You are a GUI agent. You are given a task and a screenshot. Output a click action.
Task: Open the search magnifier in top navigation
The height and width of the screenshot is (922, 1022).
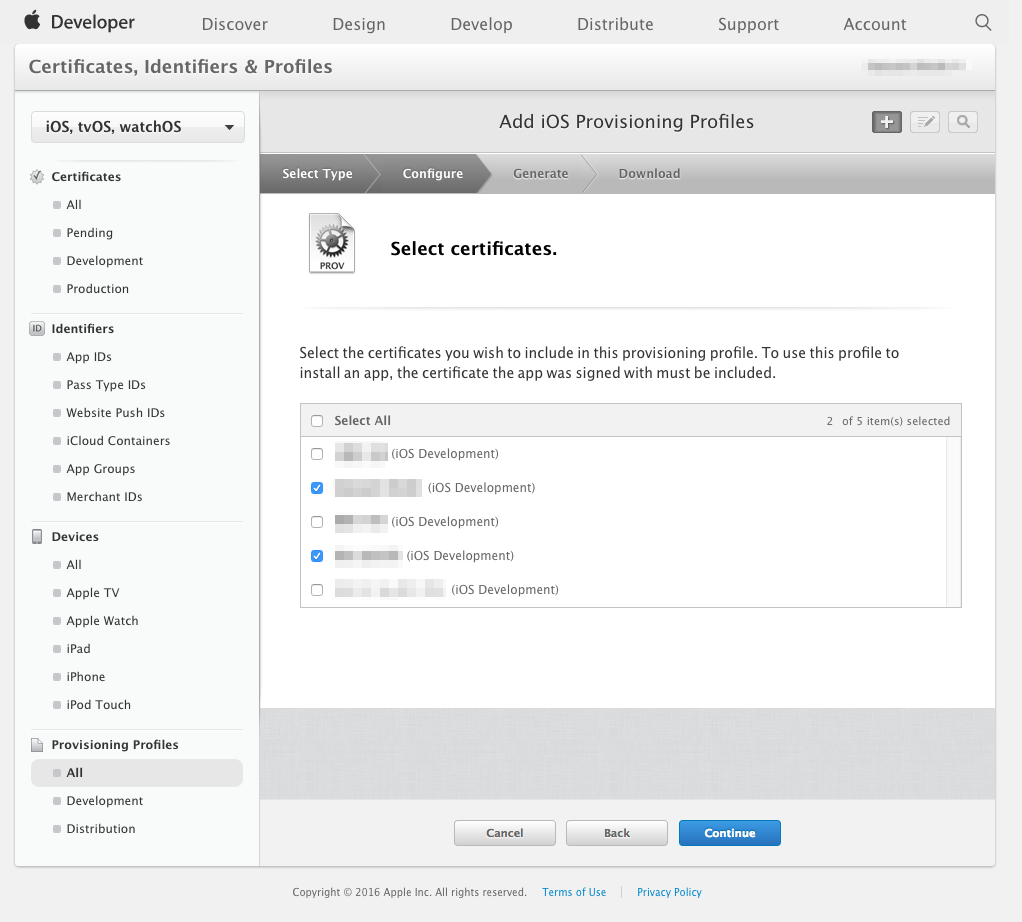pyautogui.click(x=983, y=23)
